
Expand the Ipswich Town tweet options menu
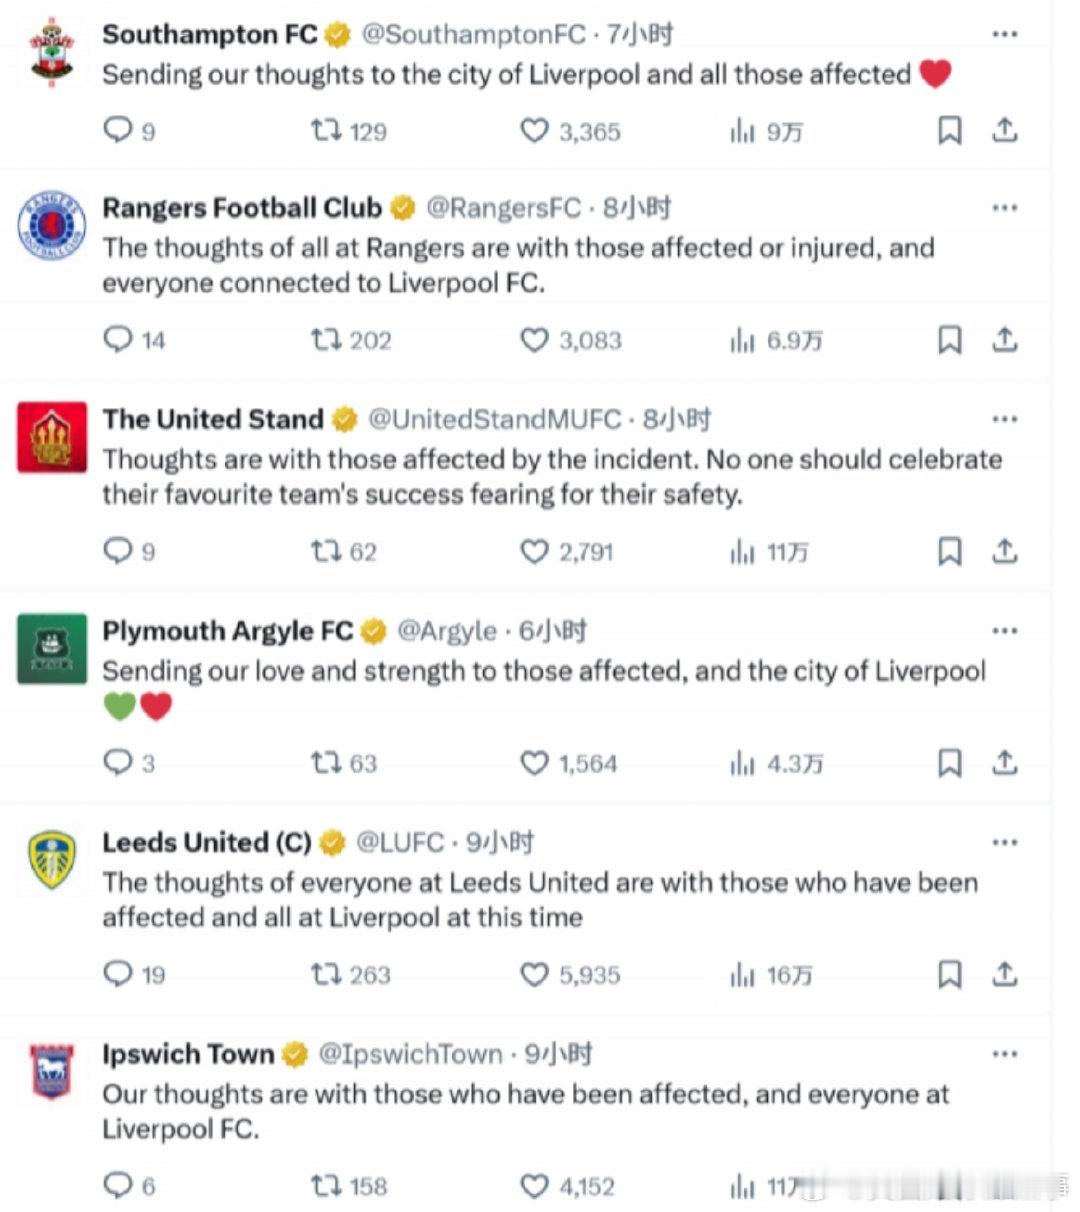(1004, 1054)
